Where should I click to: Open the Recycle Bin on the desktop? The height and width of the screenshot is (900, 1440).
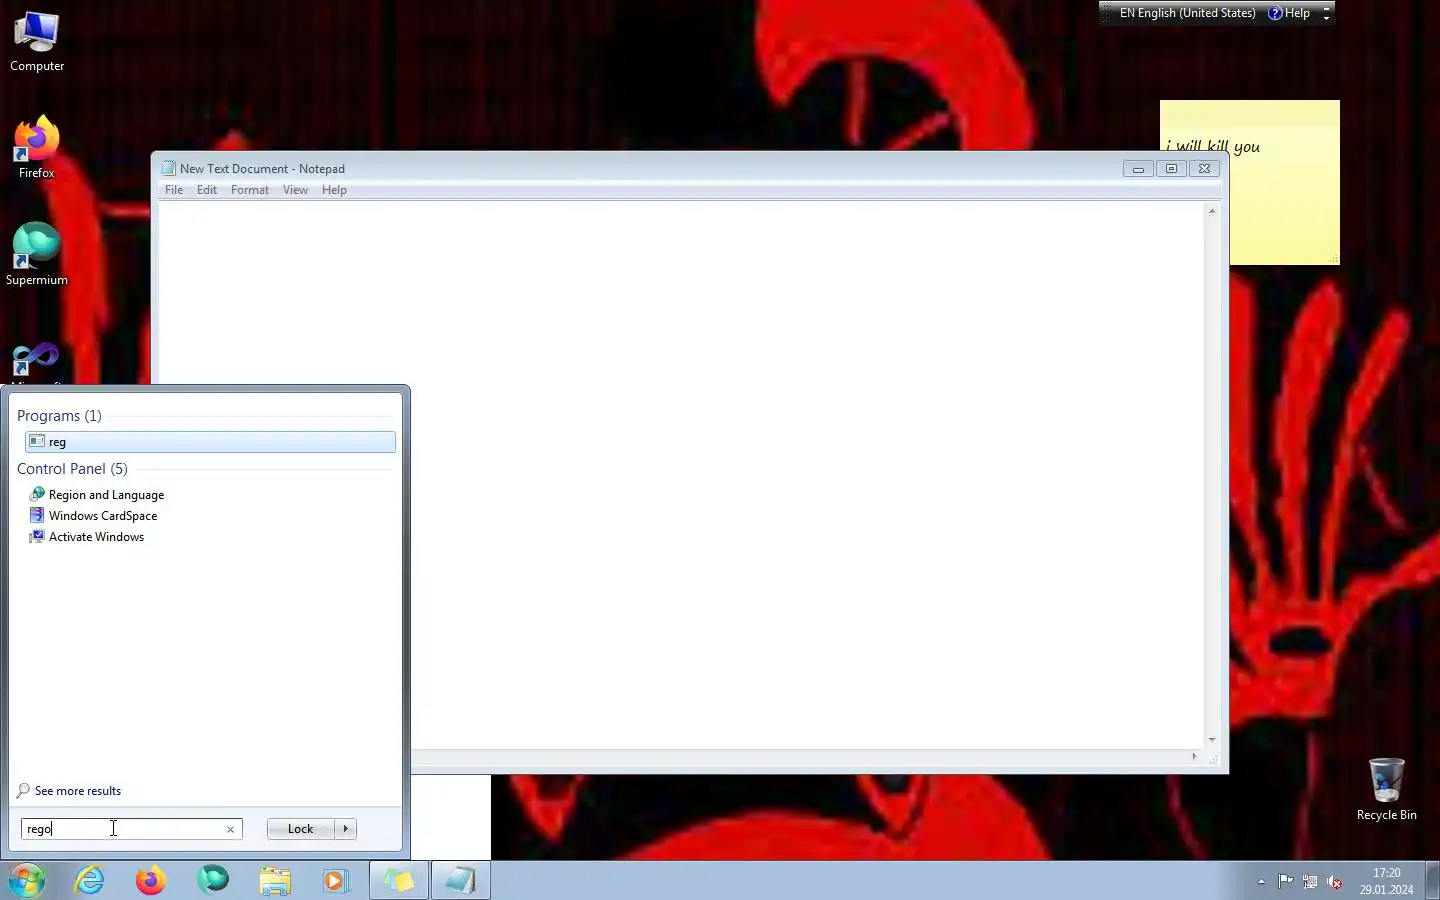point(1386,789)
